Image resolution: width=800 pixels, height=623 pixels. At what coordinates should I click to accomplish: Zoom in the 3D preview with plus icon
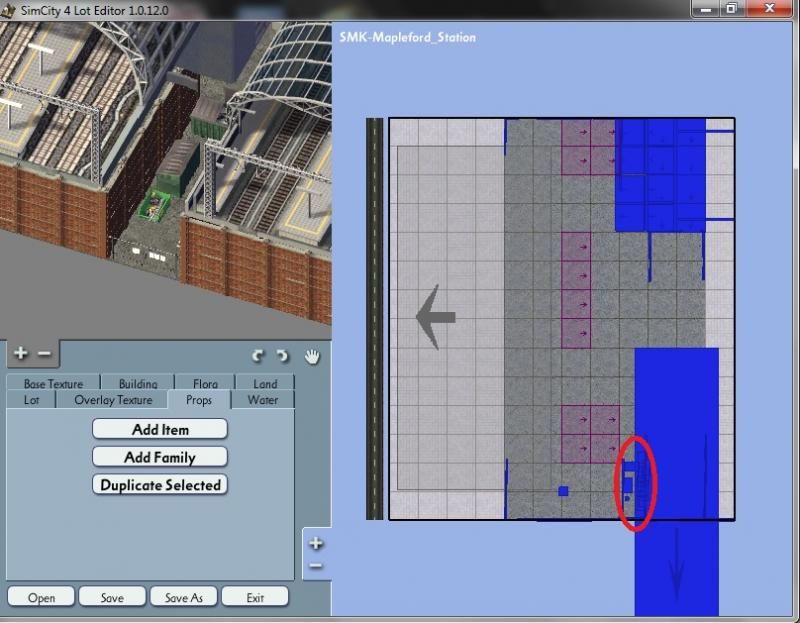pos(21,353)
